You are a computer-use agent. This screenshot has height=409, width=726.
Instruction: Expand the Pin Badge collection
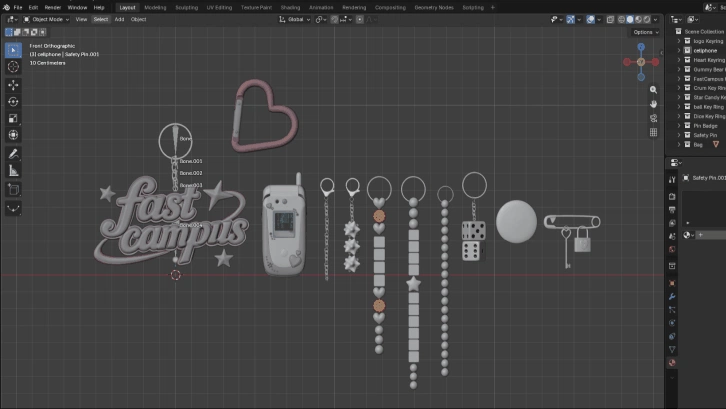tap(679, 126)
